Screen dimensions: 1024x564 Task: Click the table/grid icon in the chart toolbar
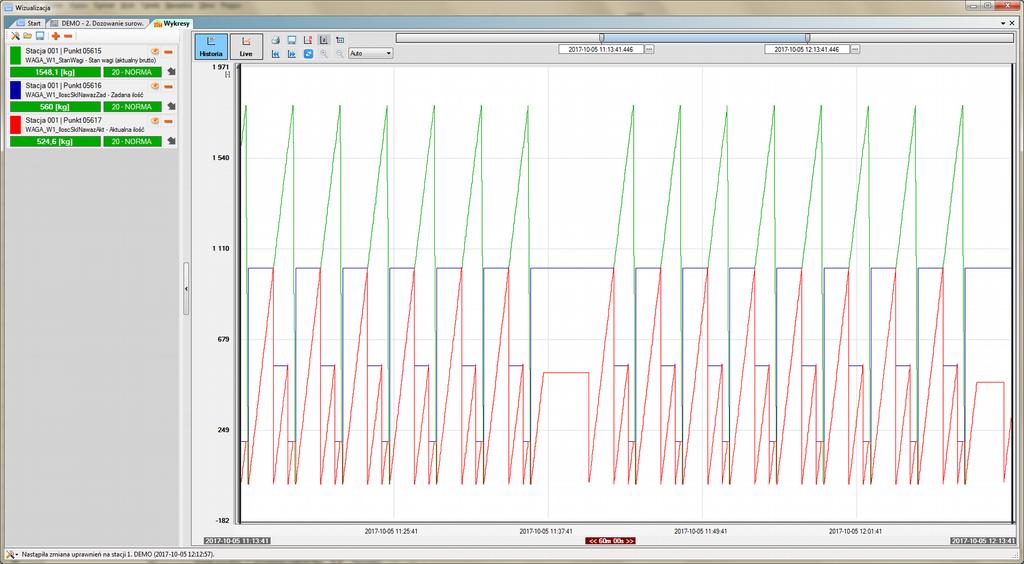tap(340, 40)
